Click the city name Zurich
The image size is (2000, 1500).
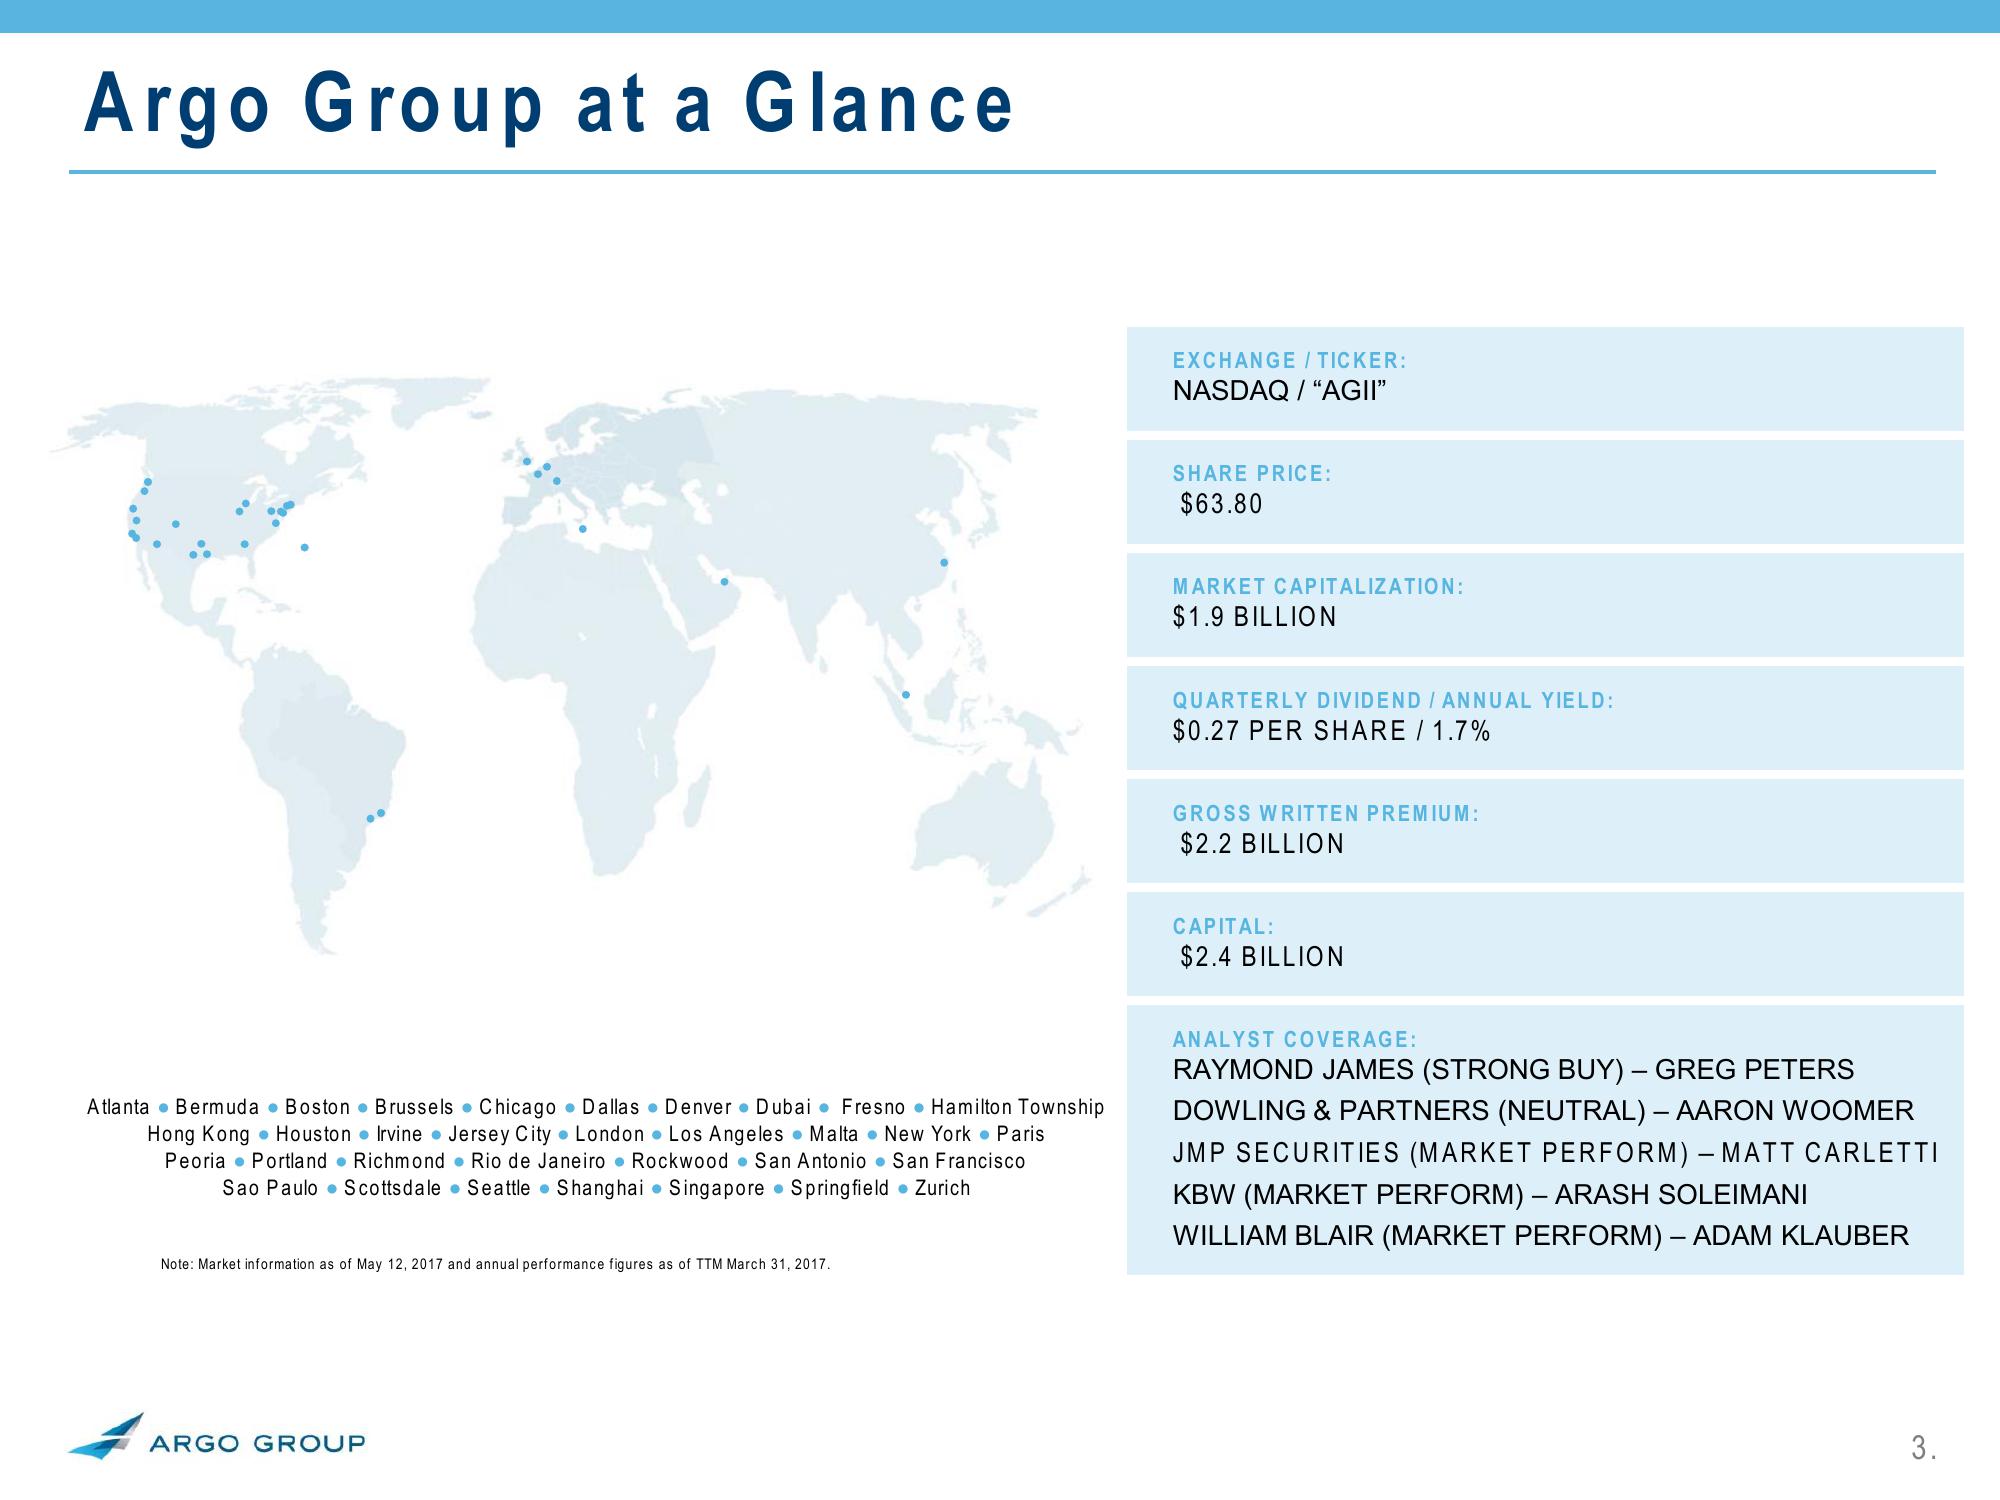[x=942, y=1188]
